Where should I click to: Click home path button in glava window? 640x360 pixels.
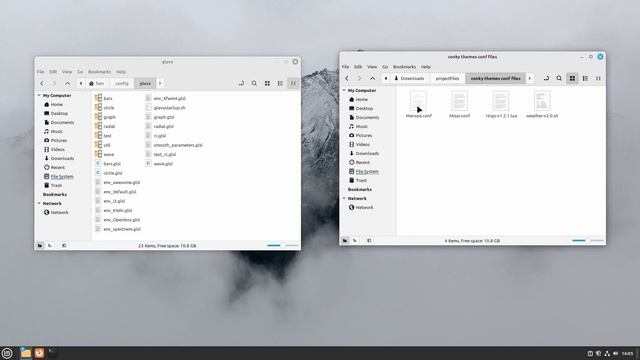pyautogui.click(x=97, y=83)
